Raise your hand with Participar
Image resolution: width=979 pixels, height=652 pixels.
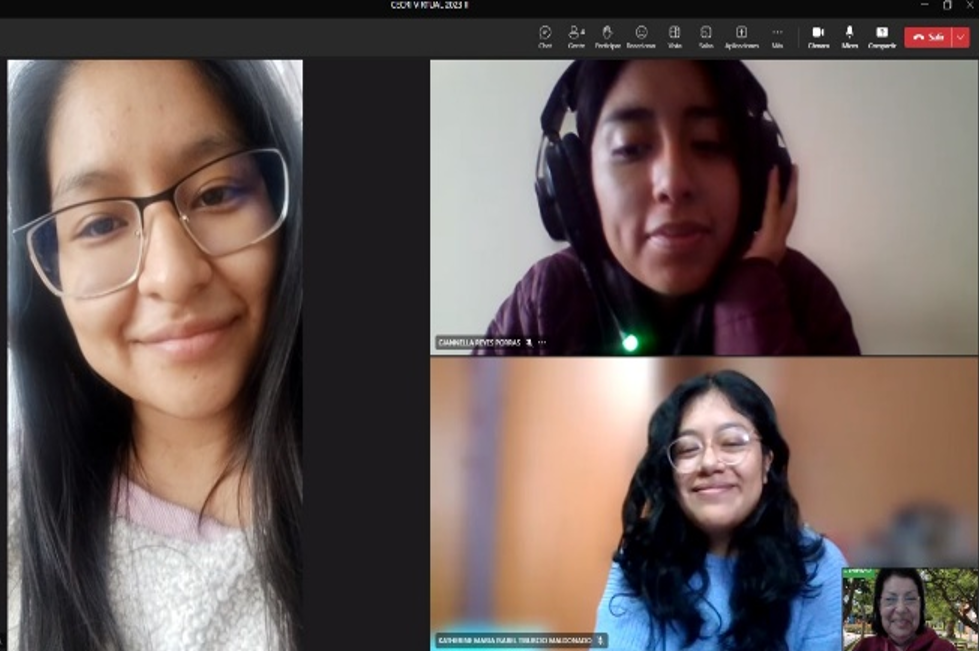[607, 37]
